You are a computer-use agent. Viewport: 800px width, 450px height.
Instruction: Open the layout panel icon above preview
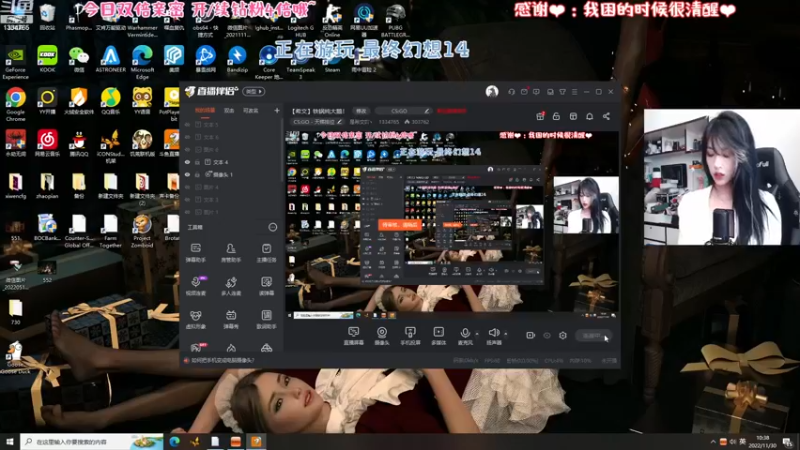coord(573,116)
